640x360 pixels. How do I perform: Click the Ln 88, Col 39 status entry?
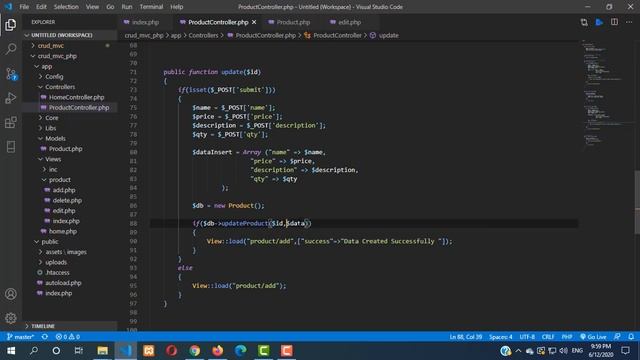pos(466,337)
